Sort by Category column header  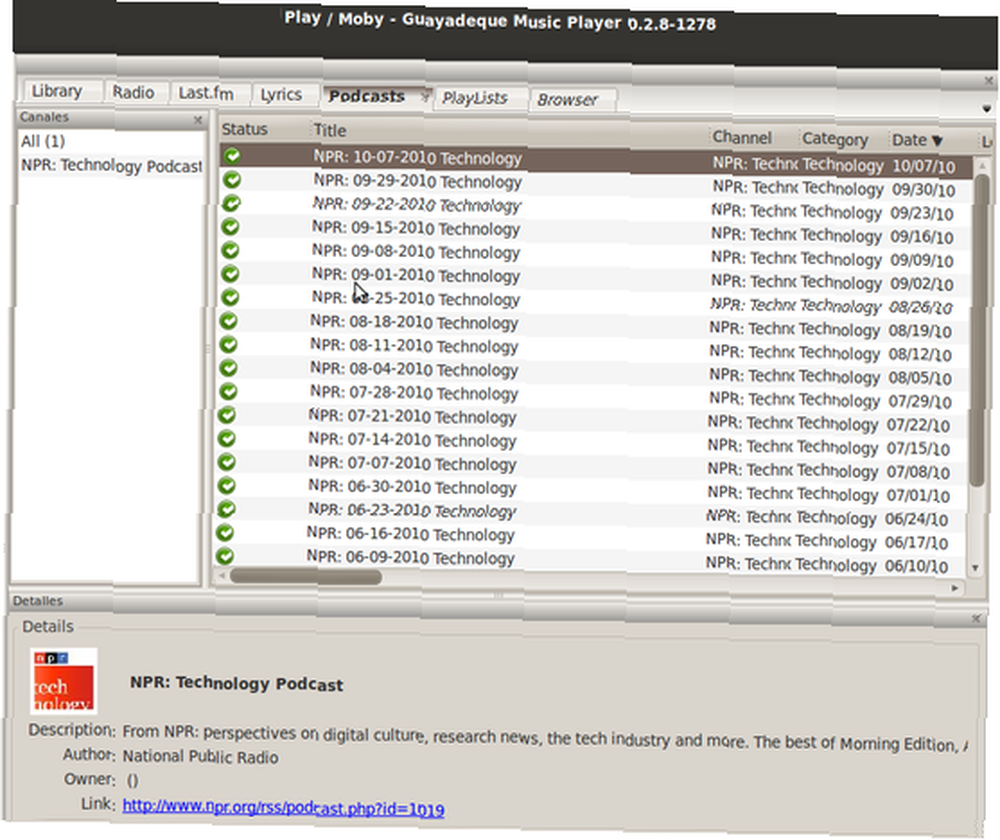835,138
